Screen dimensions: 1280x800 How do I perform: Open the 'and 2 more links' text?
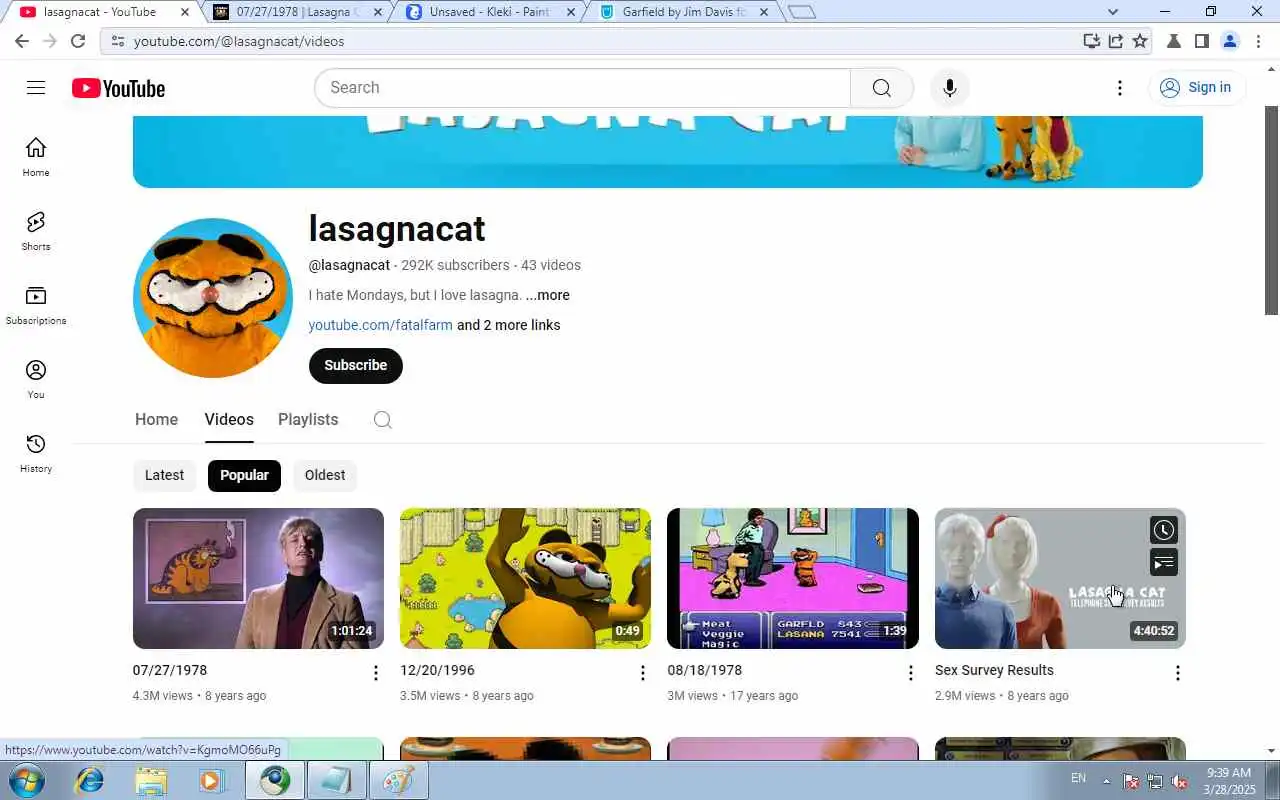pyautogui.click(x=508, y=325)
